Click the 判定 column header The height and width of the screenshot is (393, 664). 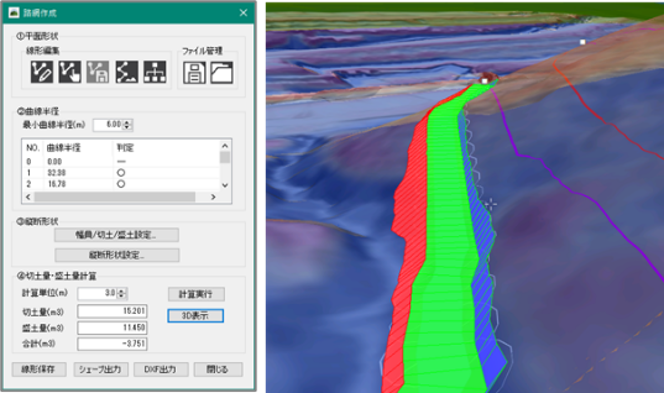[125, 148]
